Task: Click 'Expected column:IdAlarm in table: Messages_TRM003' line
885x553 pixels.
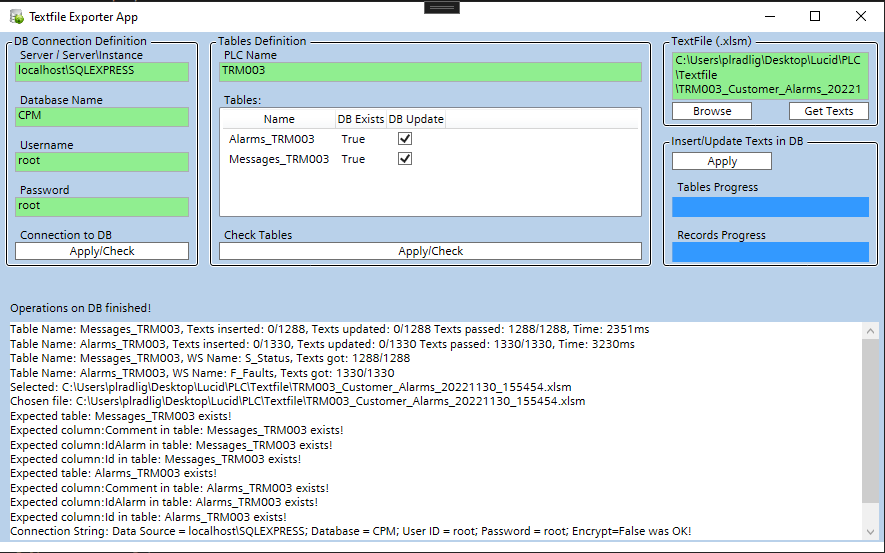Action: click(171, 445)
